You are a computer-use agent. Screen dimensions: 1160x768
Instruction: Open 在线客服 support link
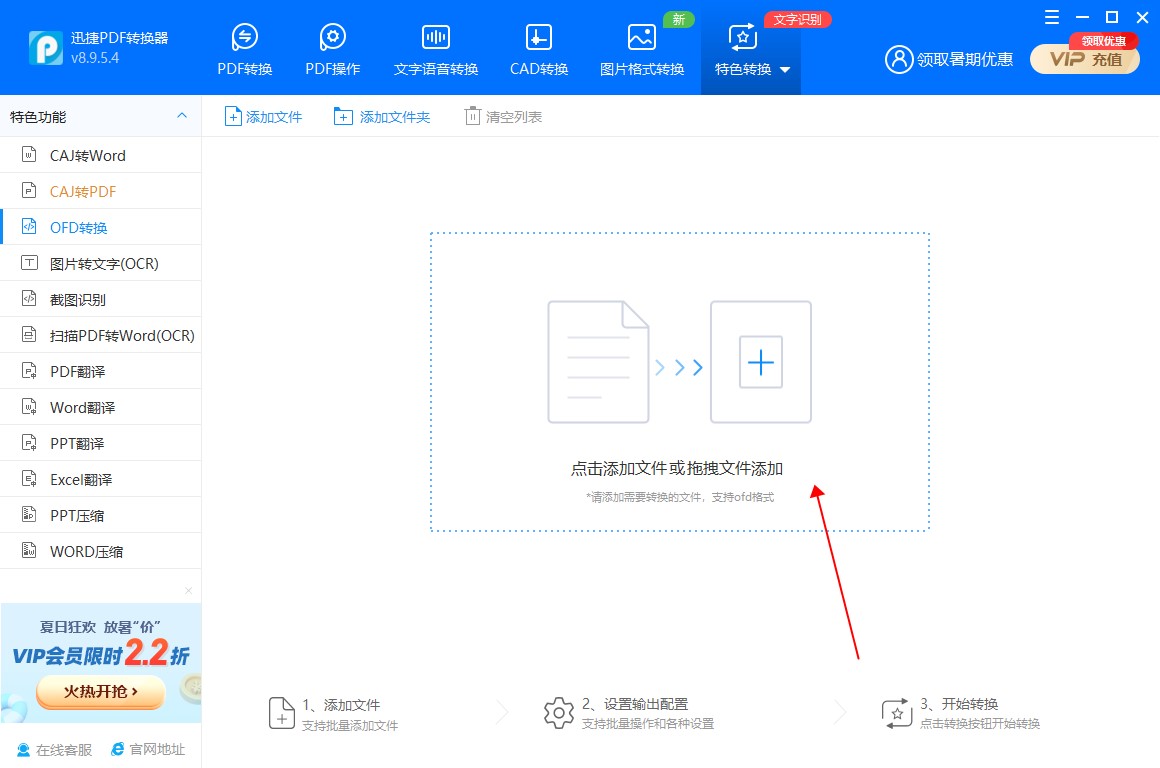(55, 749)
